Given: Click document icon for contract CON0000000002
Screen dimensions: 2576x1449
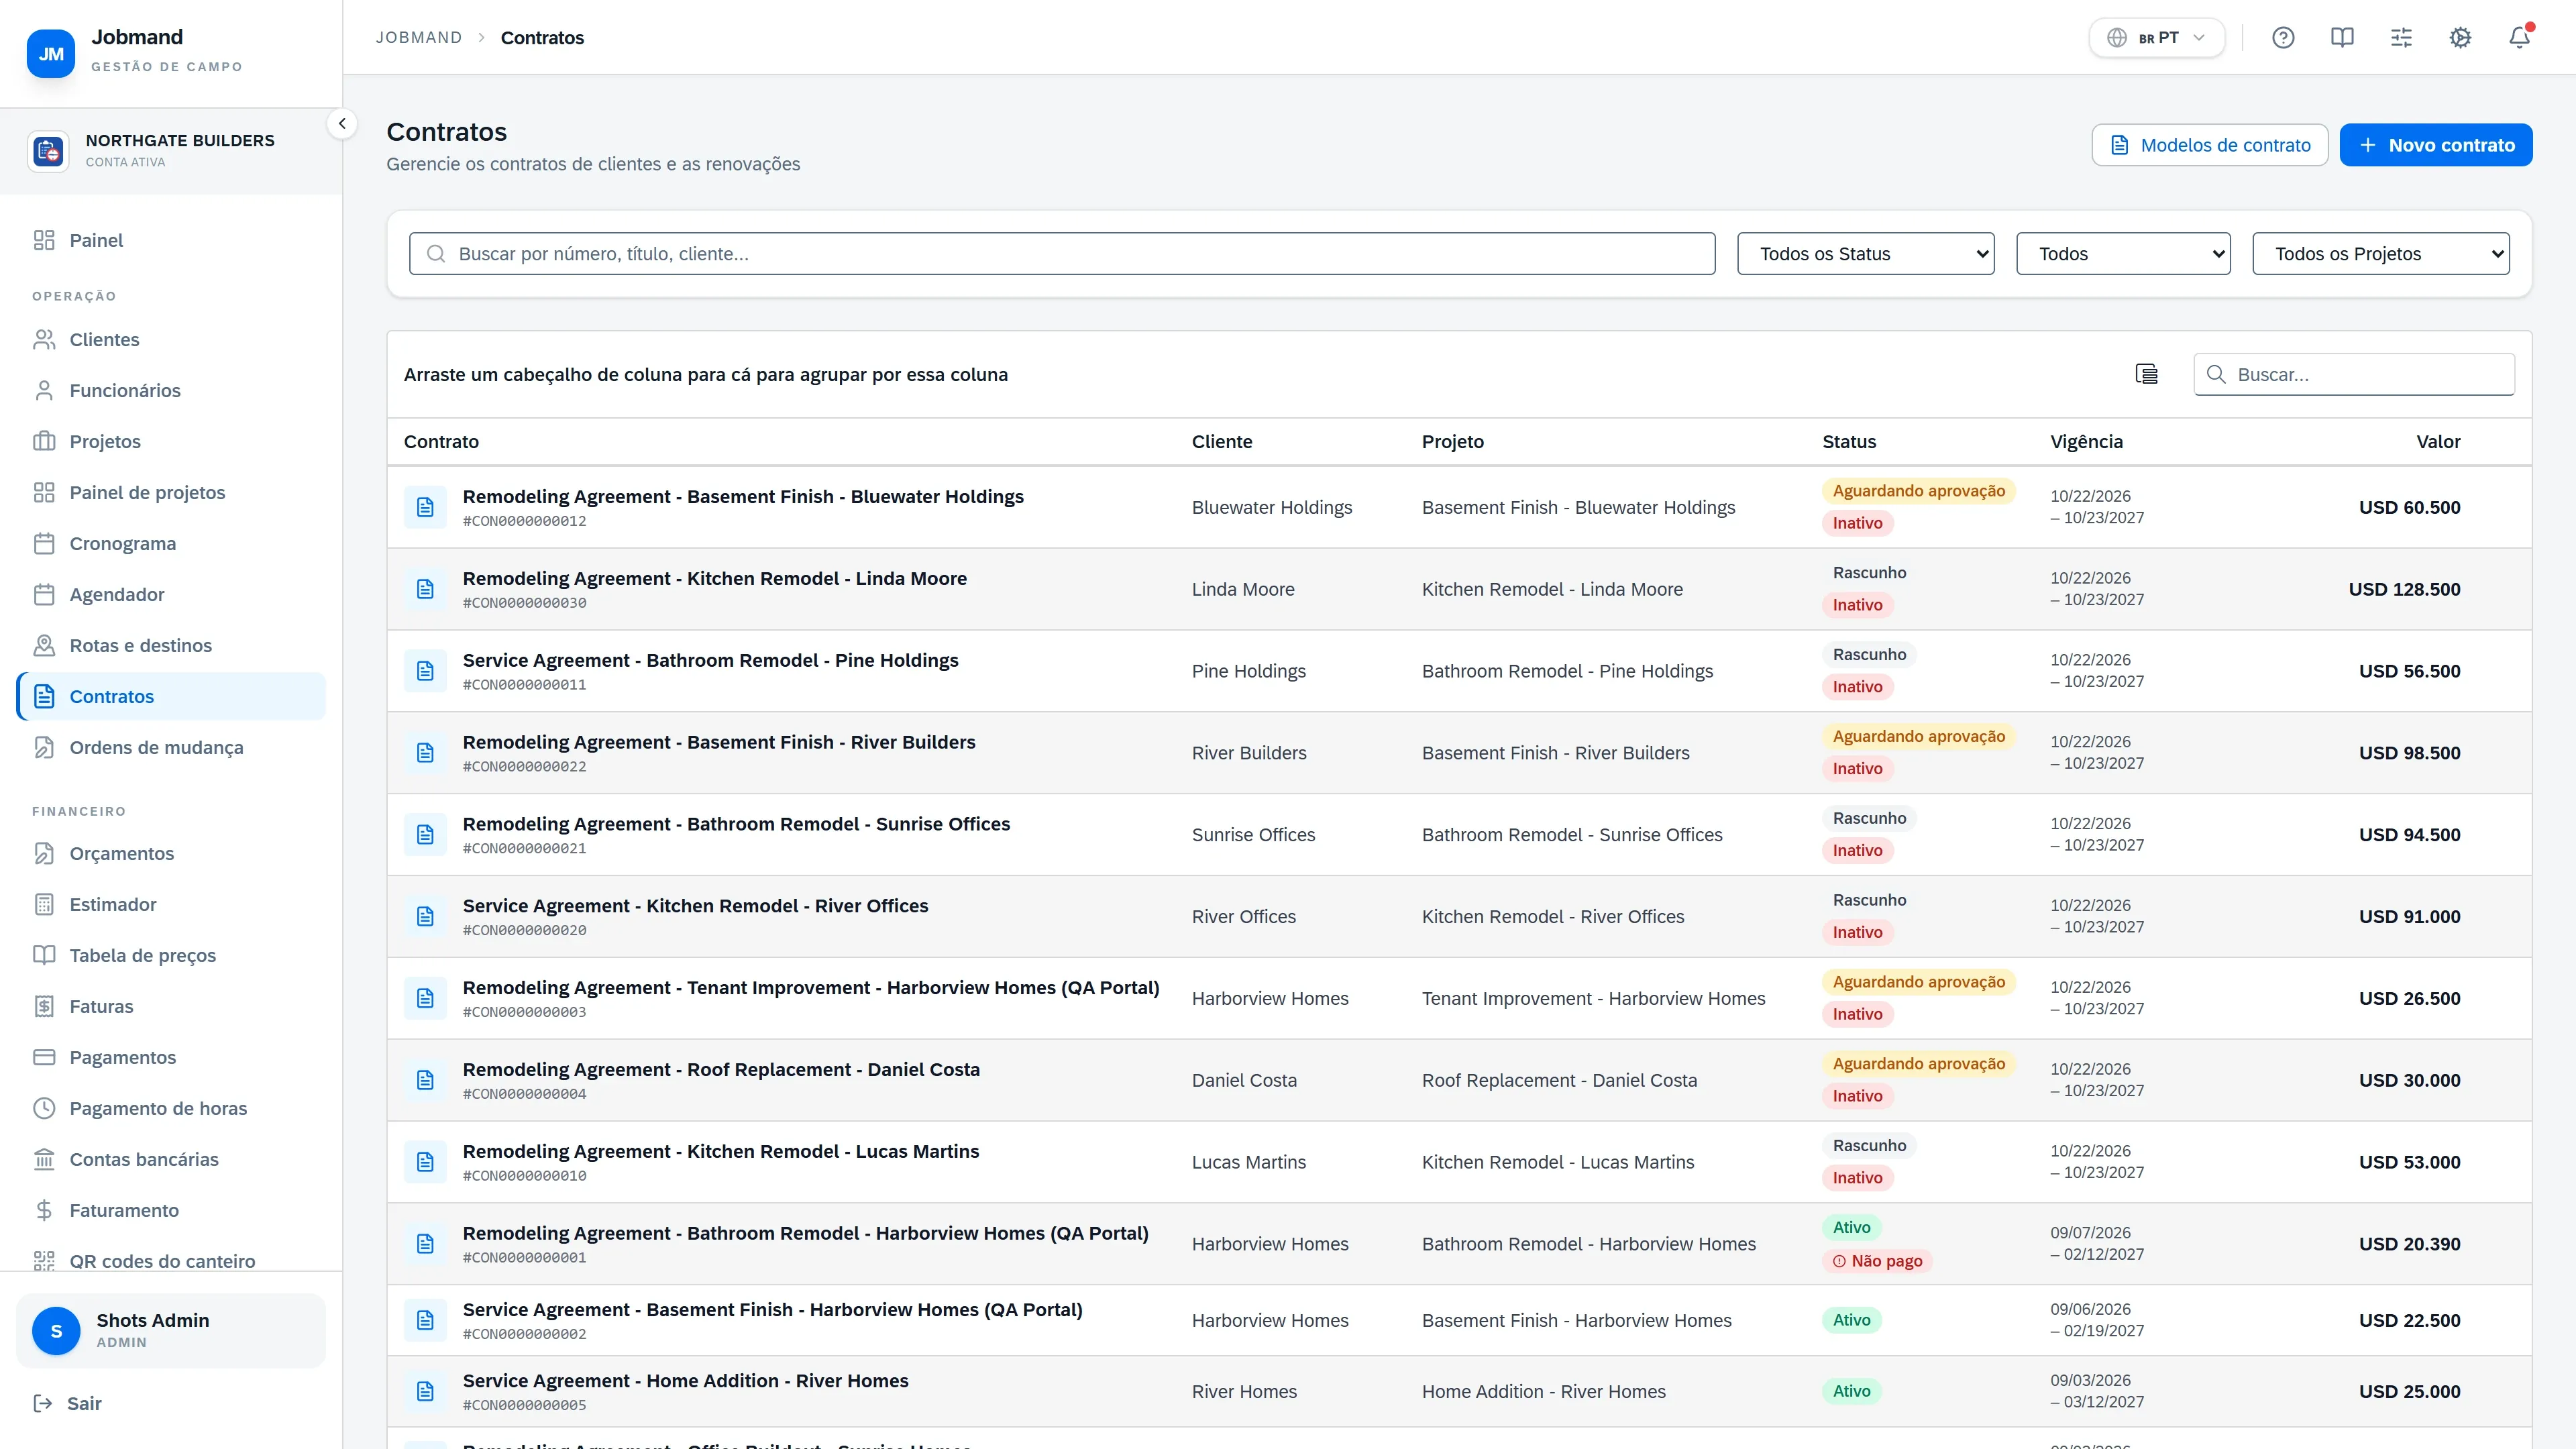Looking at the screenshot, I should point(425,1320).
